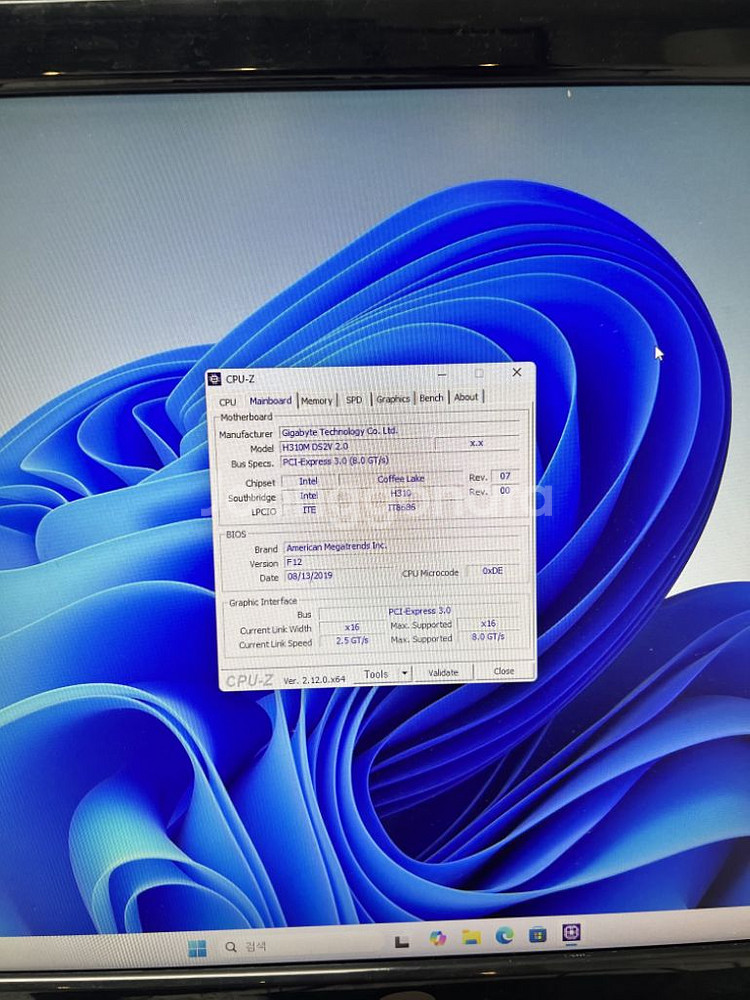
Task: Minimize the CPU-Z window
Action: point(442,374)
